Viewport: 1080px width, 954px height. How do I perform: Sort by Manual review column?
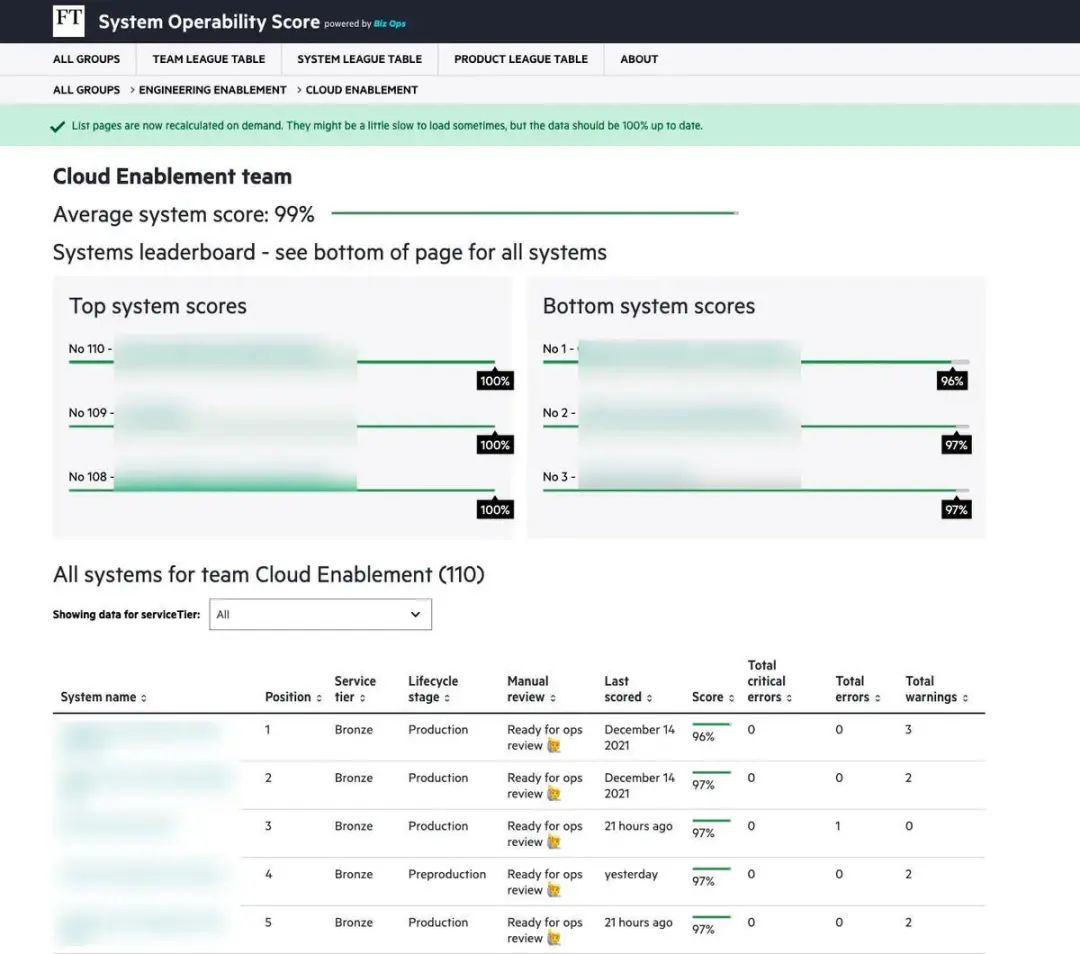[531, 689]
